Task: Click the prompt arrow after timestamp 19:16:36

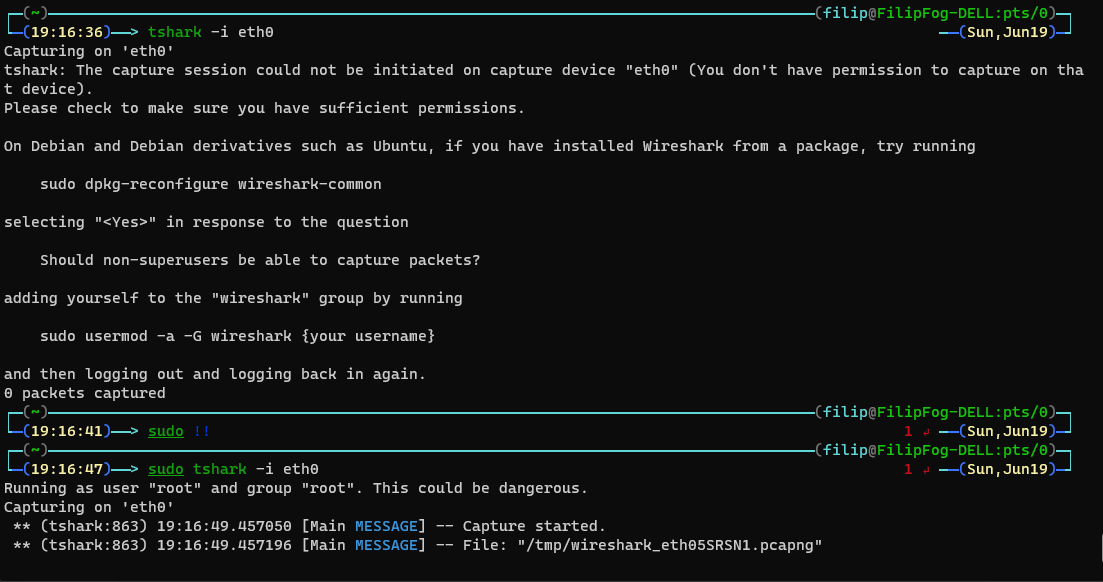Action: [x=124, y=32]
